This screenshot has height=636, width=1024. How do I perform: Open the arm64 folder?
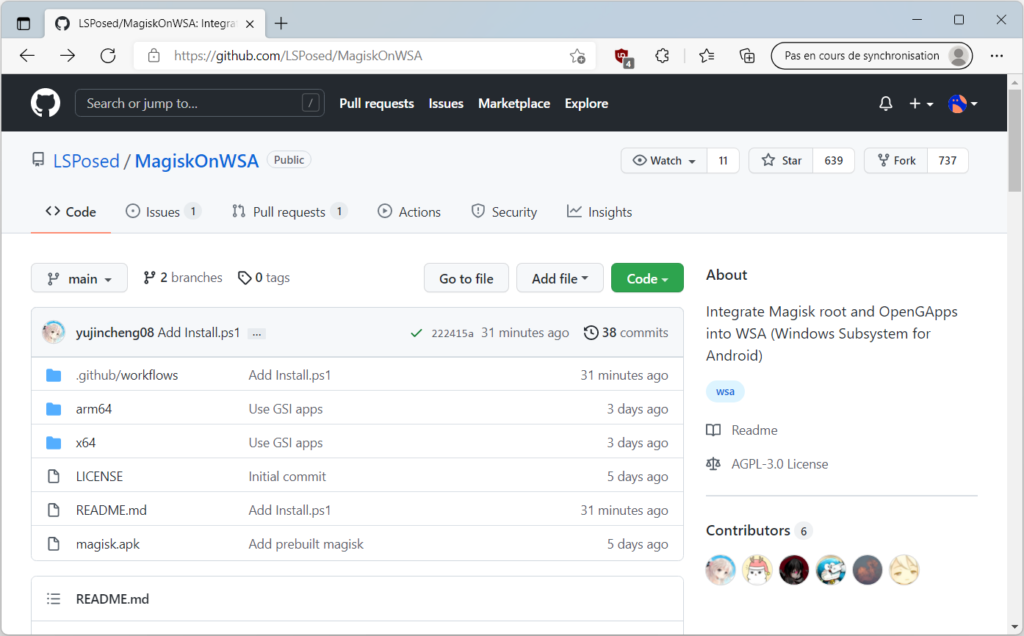point(94,409)
